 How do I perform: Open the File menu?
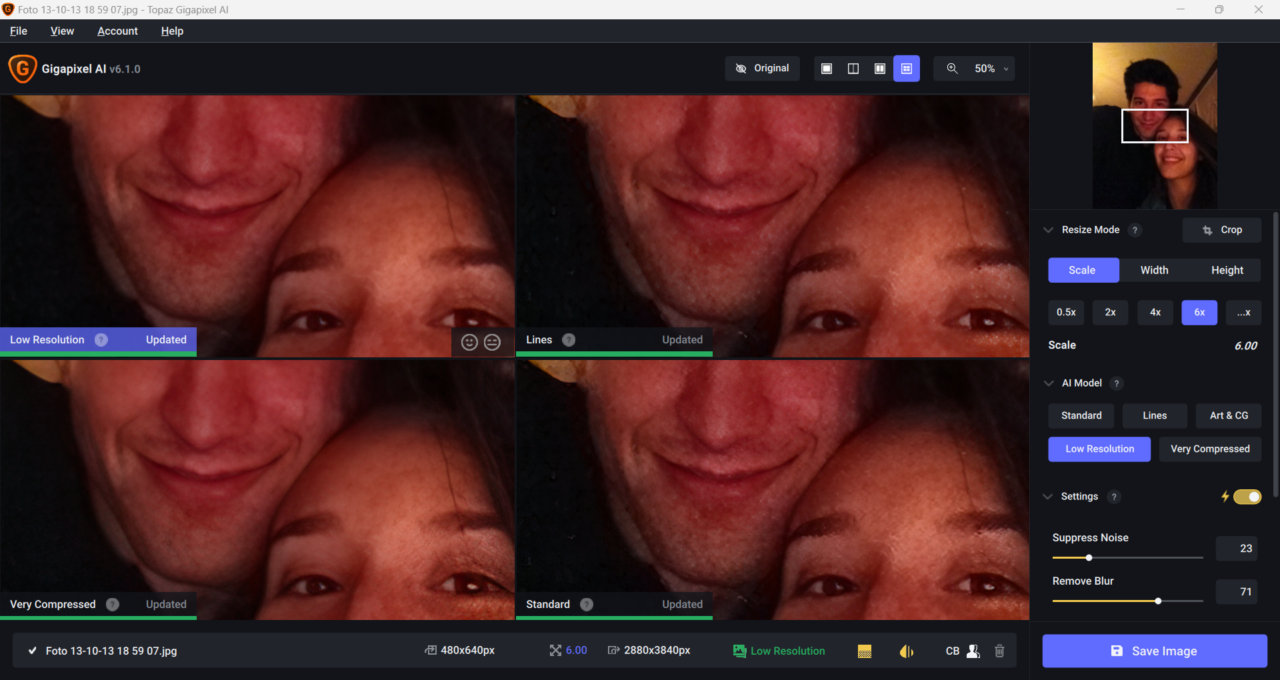18,31
